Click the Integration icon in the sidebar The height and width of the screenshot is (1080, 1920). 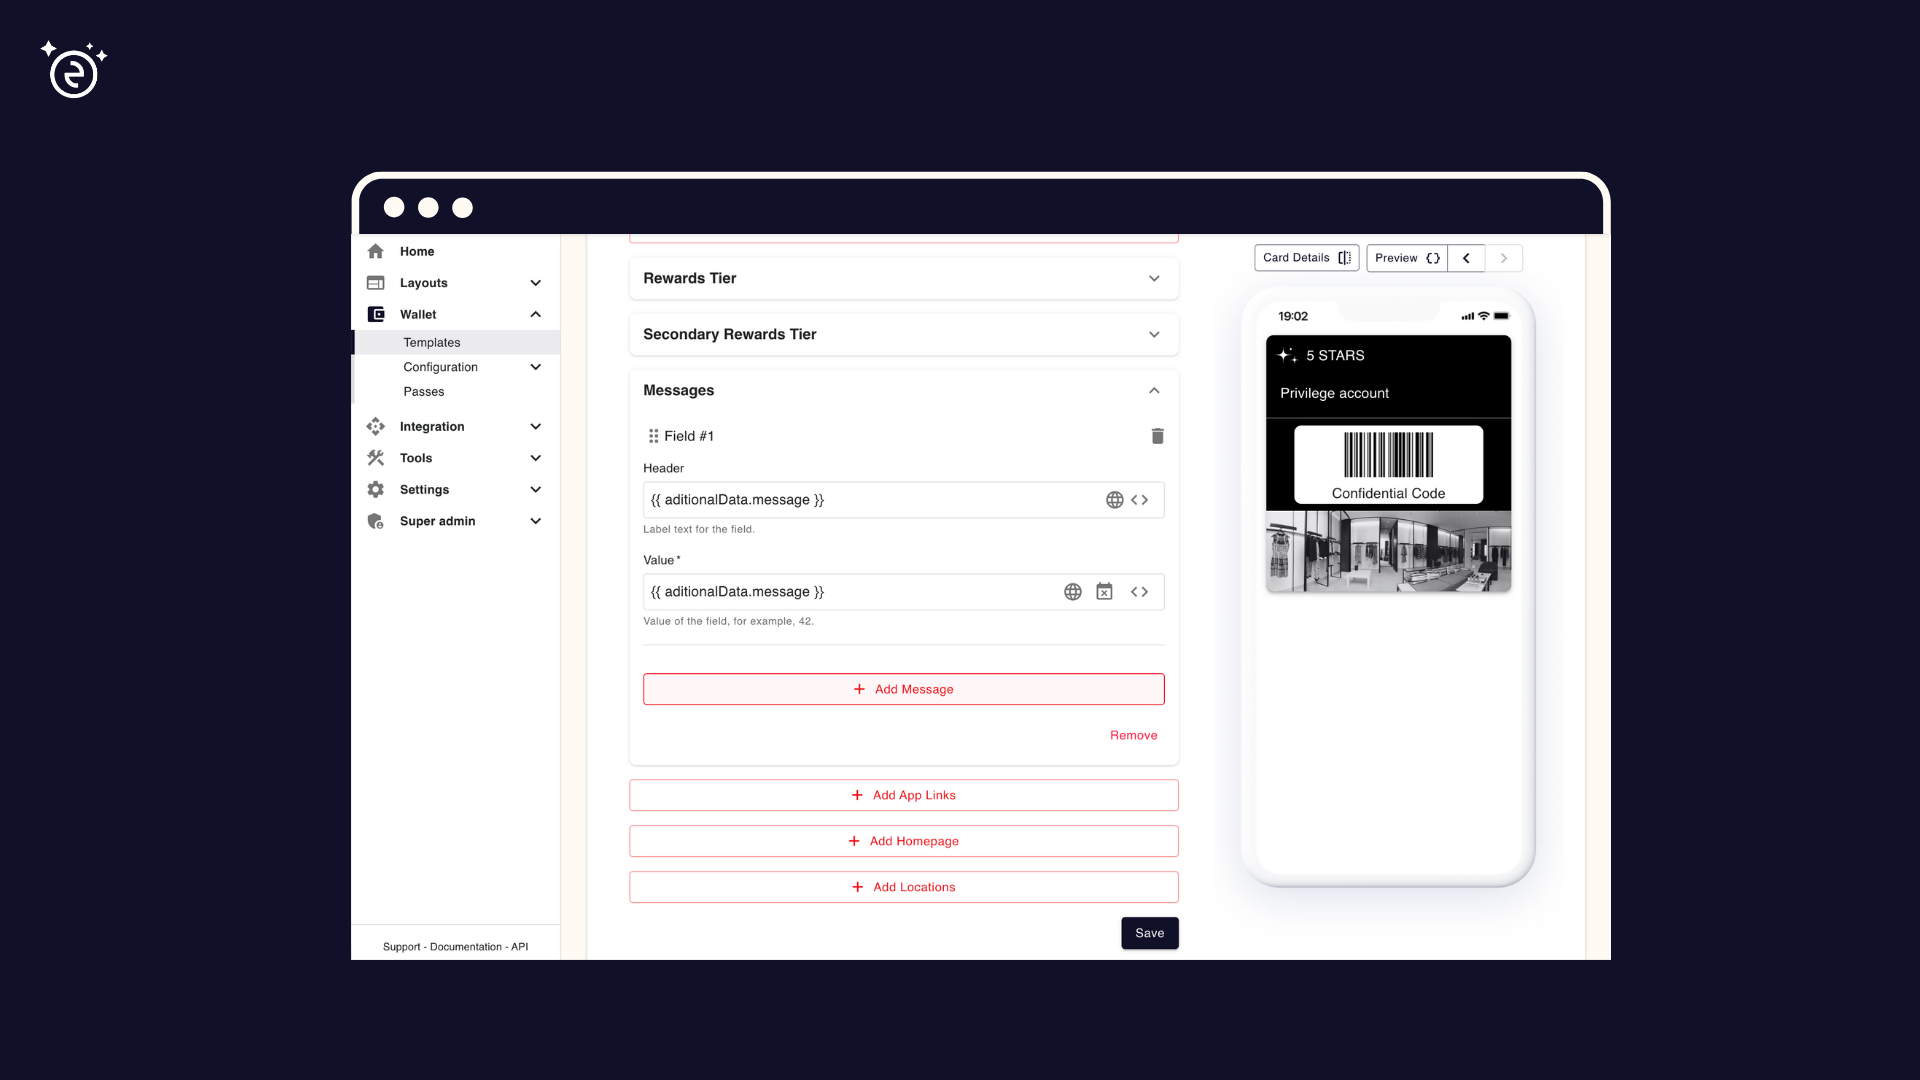375,426
